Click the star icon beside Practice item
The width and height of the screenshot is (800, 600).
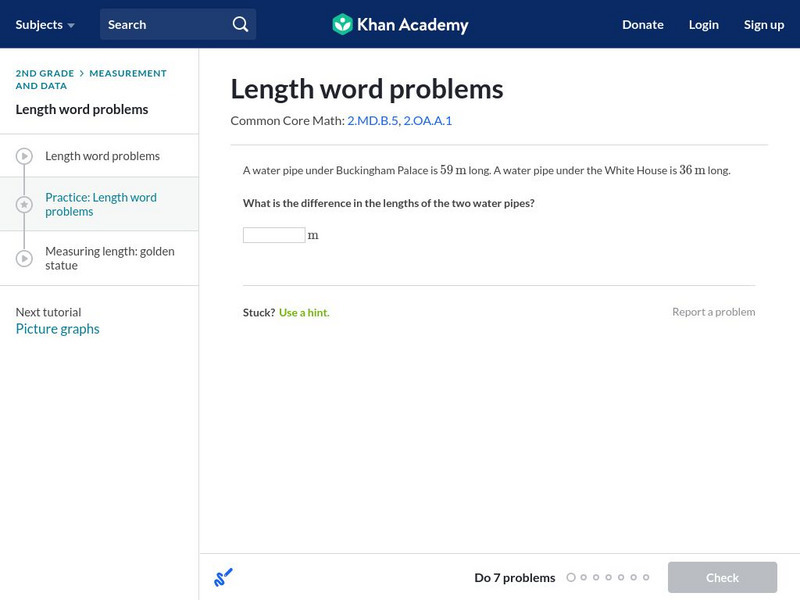coord(24,205)
